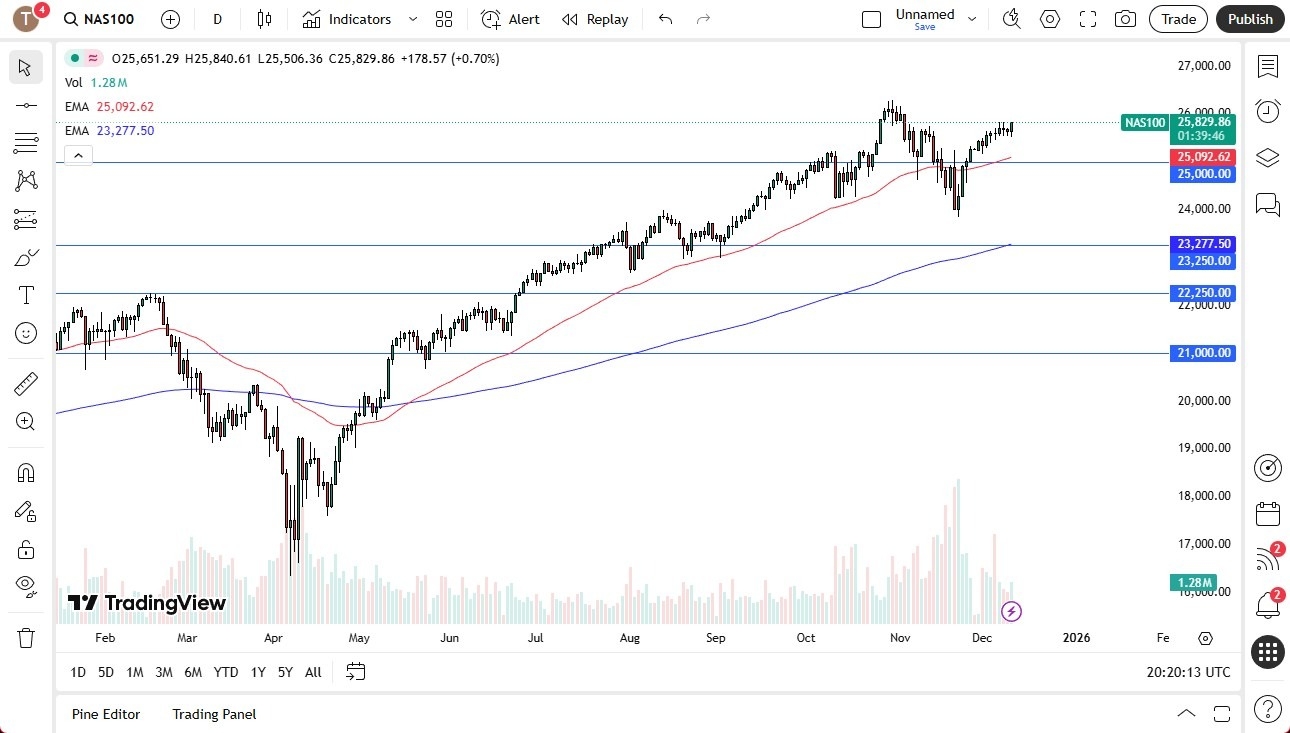1290x733 pixels.
Task: Toggle Hide all drawings eye icon
Action: click(26, 585)
